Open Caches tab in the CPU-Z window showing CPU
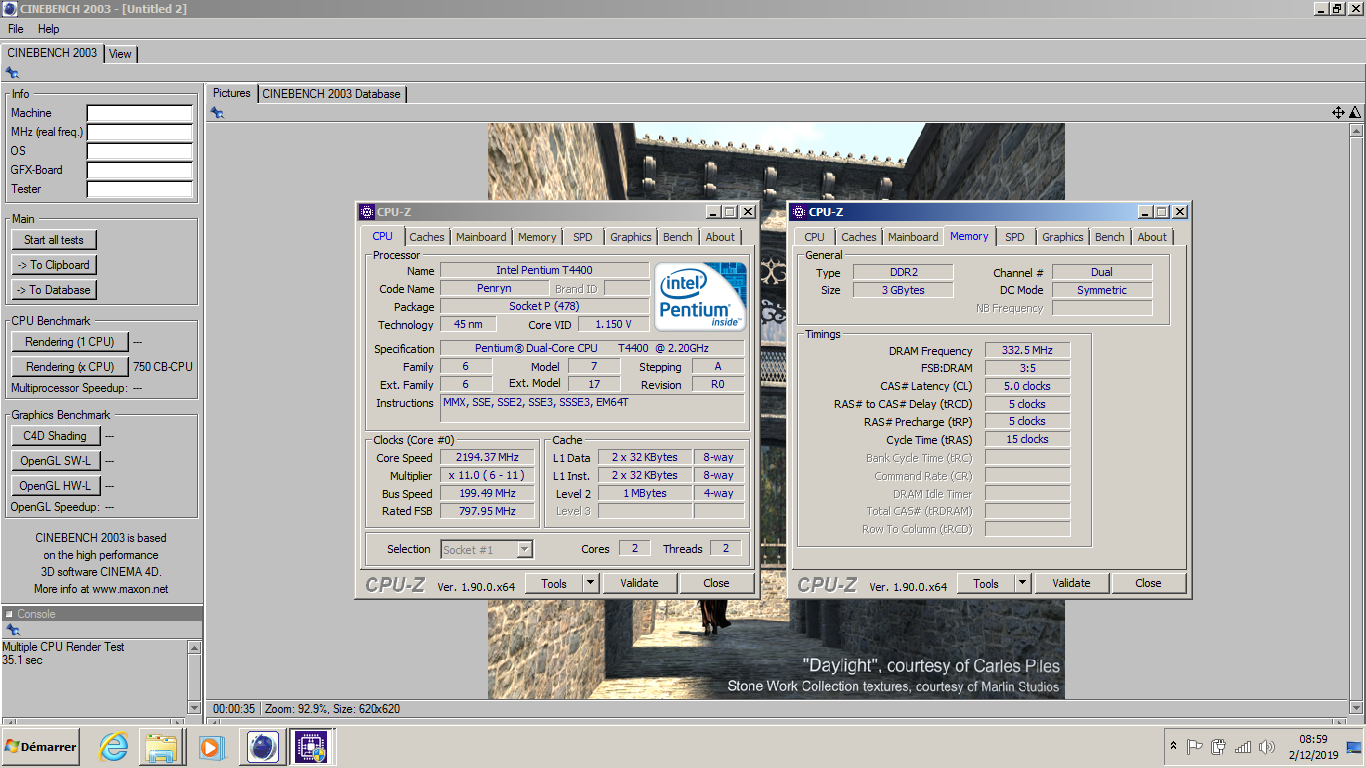Image resolution: width=1366 pixels, height=768 pixels. tap(427, 237)
